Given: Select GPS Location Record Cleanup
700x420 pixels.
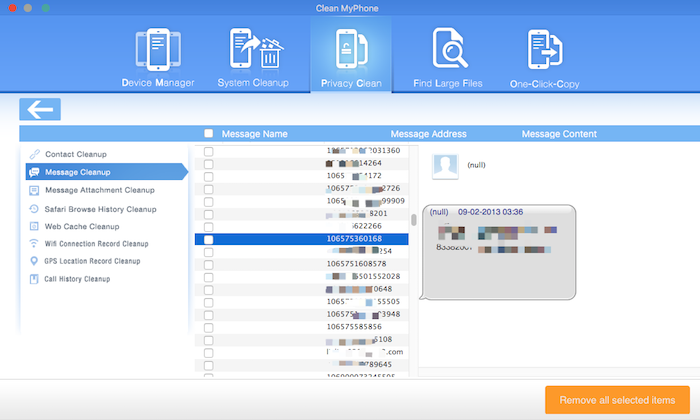Looking at the screenshot, I should [92, 261].
